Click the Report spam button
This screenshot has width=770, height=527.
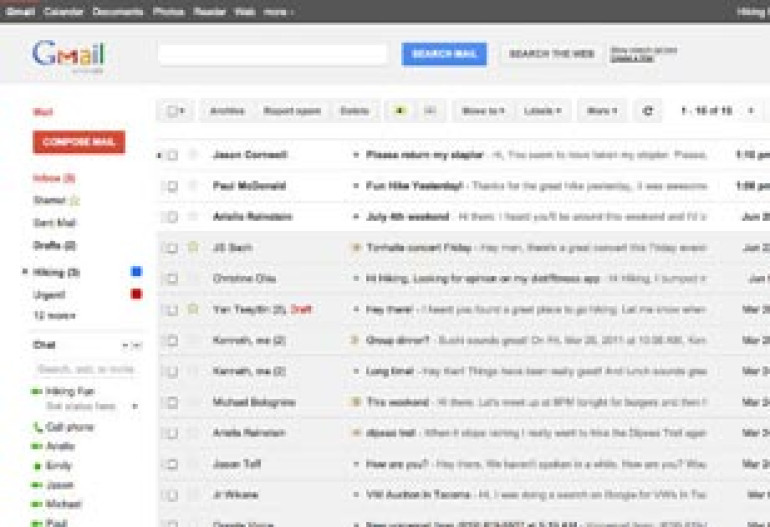click(x=292, y=111)
